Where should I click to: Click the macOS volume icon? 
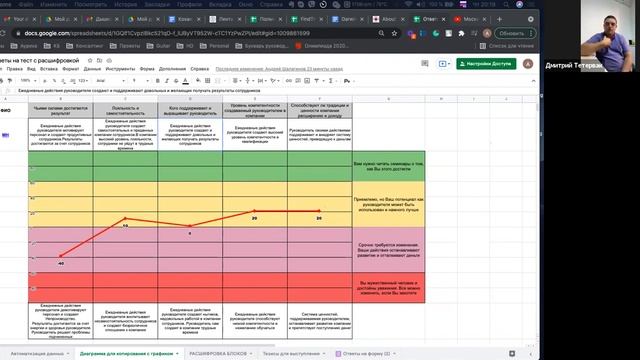(x=420, y=4)
